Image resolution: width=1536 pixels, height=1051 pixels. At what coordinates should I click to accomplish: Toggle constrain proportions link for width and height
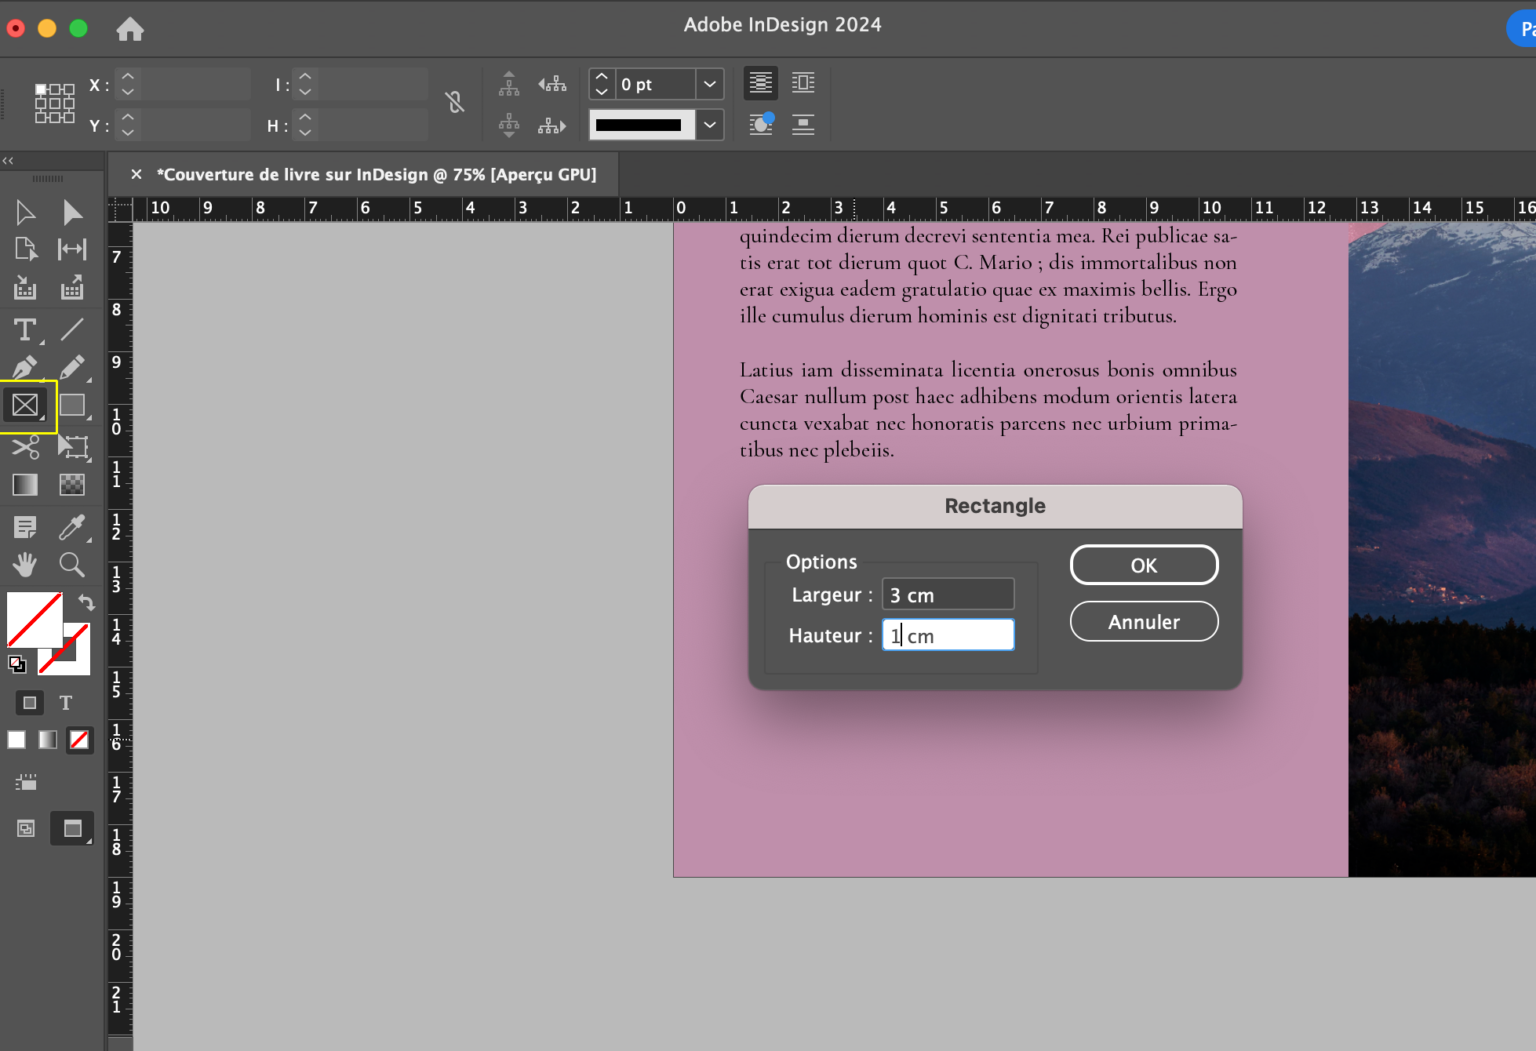pyautogui.click(x=455, y=102)
